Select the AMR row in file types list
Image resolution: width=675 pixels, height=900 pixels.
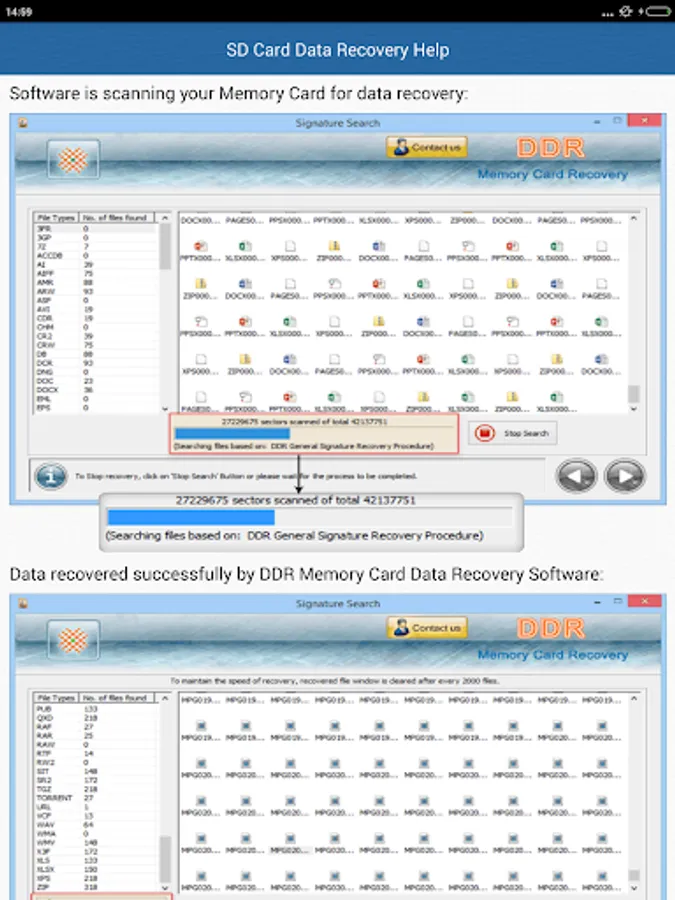click(95, 282)
